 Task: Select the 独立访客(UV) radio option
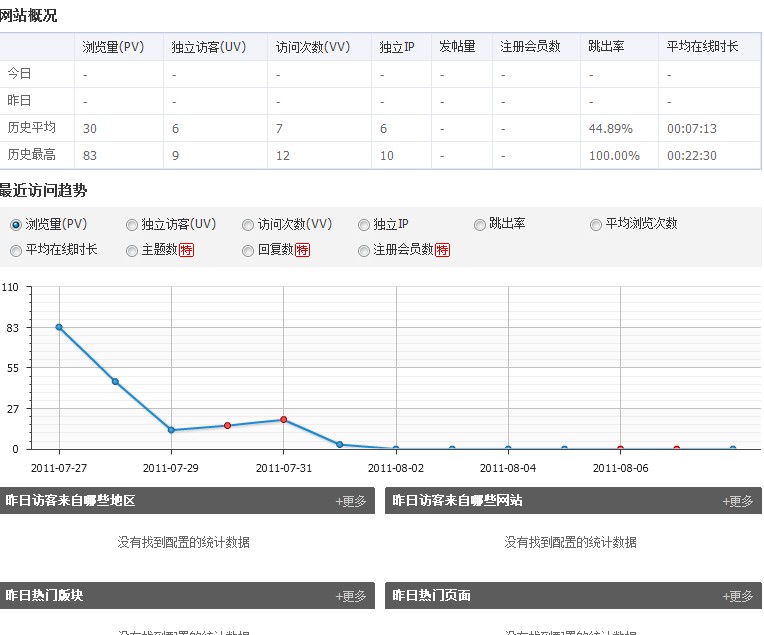[x=132, y=225]
